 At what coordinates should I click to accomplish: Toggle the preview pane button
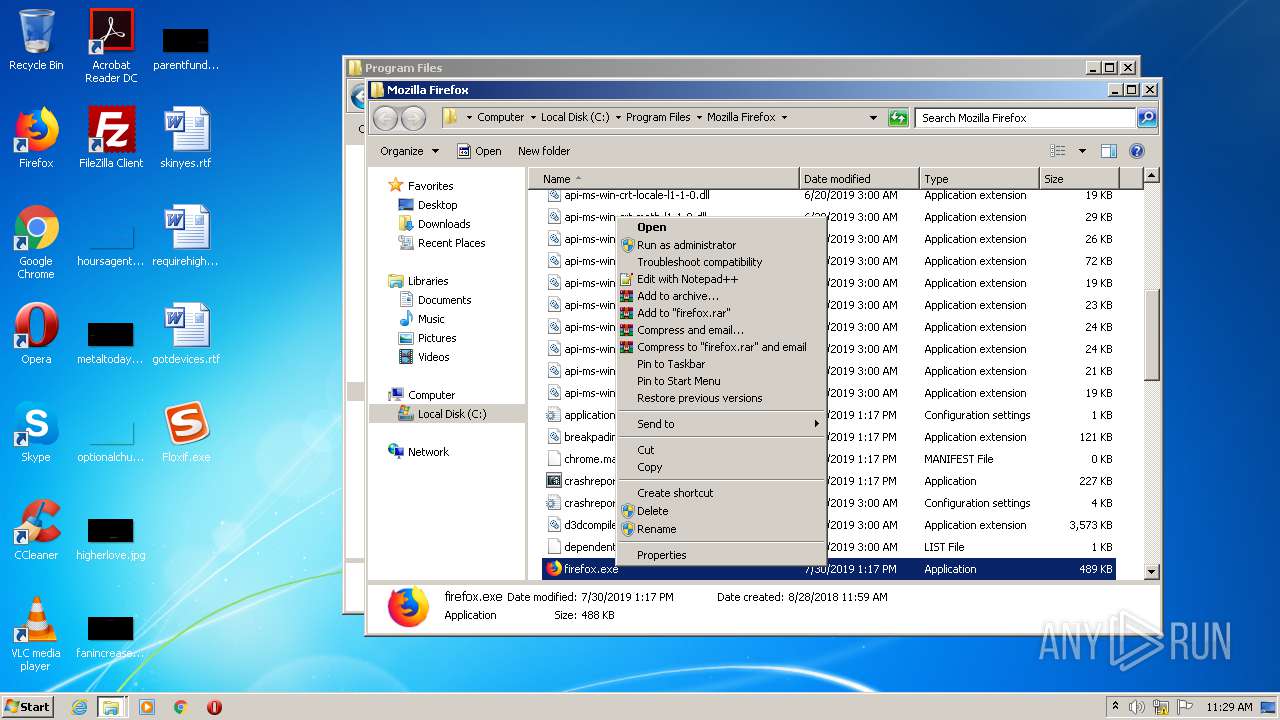pos(1109,151)
